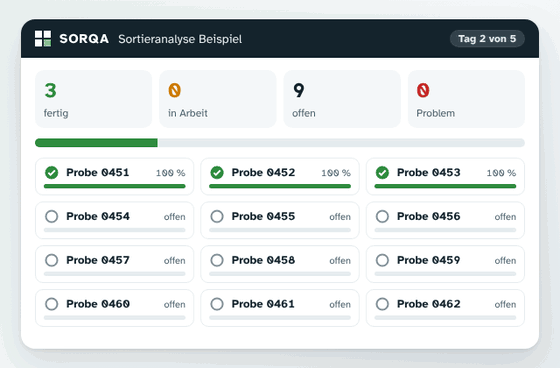This screenshot has height=368, width=560.
Task: Click the 'offen' status of Probe 0462
Action: [x=505, y=304]
